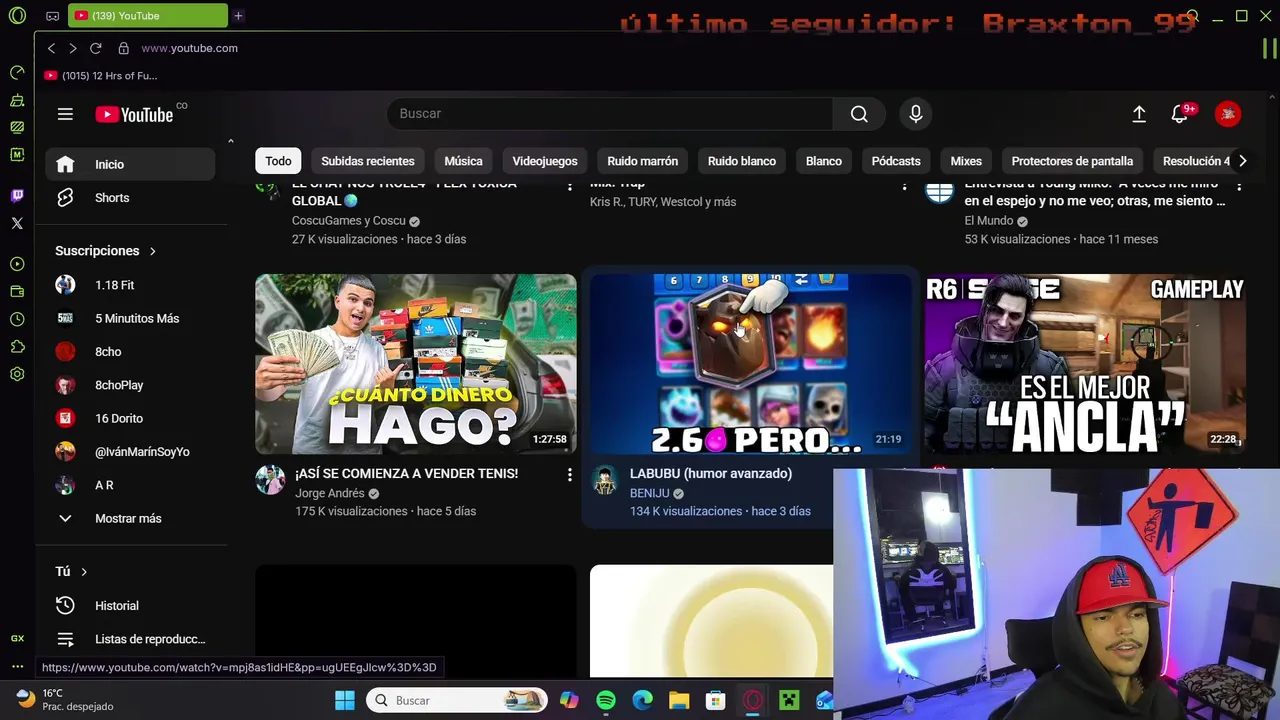This screenshot has height=720, width=1280.
Task: Open the GX Corner gamepad icon
Action: [52, 16]
